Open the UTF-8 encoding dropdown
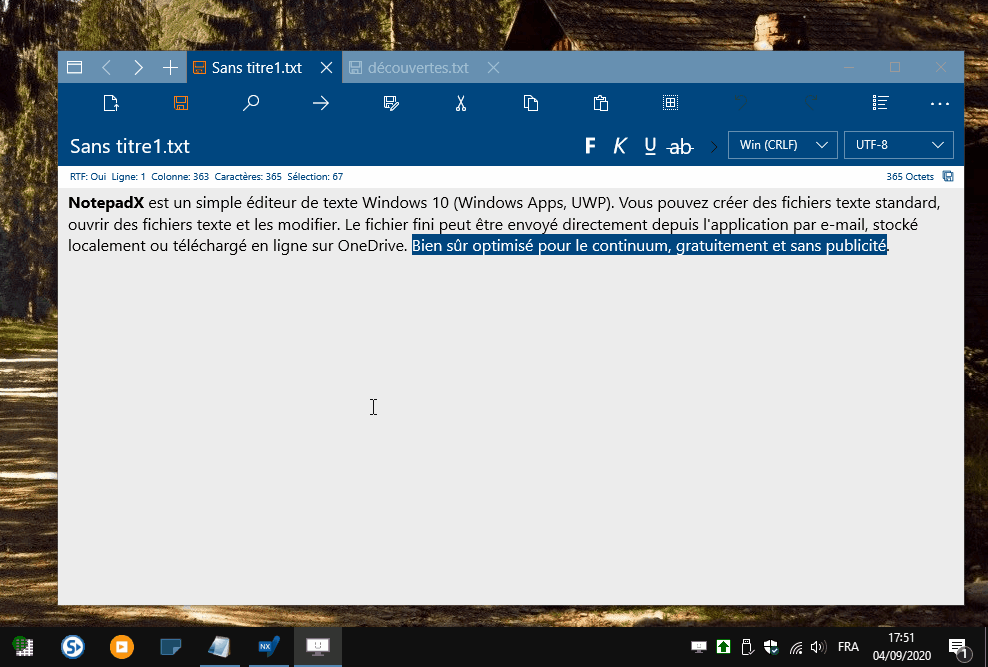The height and width of the screenshot is (667, 988). [x=899, y=145]
